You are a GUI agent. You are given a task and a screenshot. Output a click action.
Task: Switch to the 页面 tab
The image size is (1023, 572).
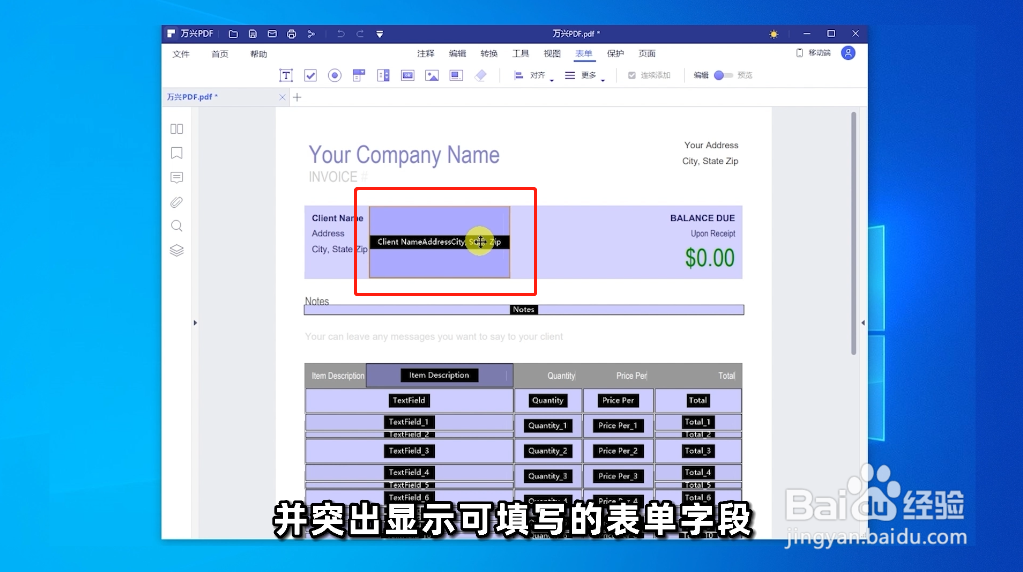click(x=647, y=53)
